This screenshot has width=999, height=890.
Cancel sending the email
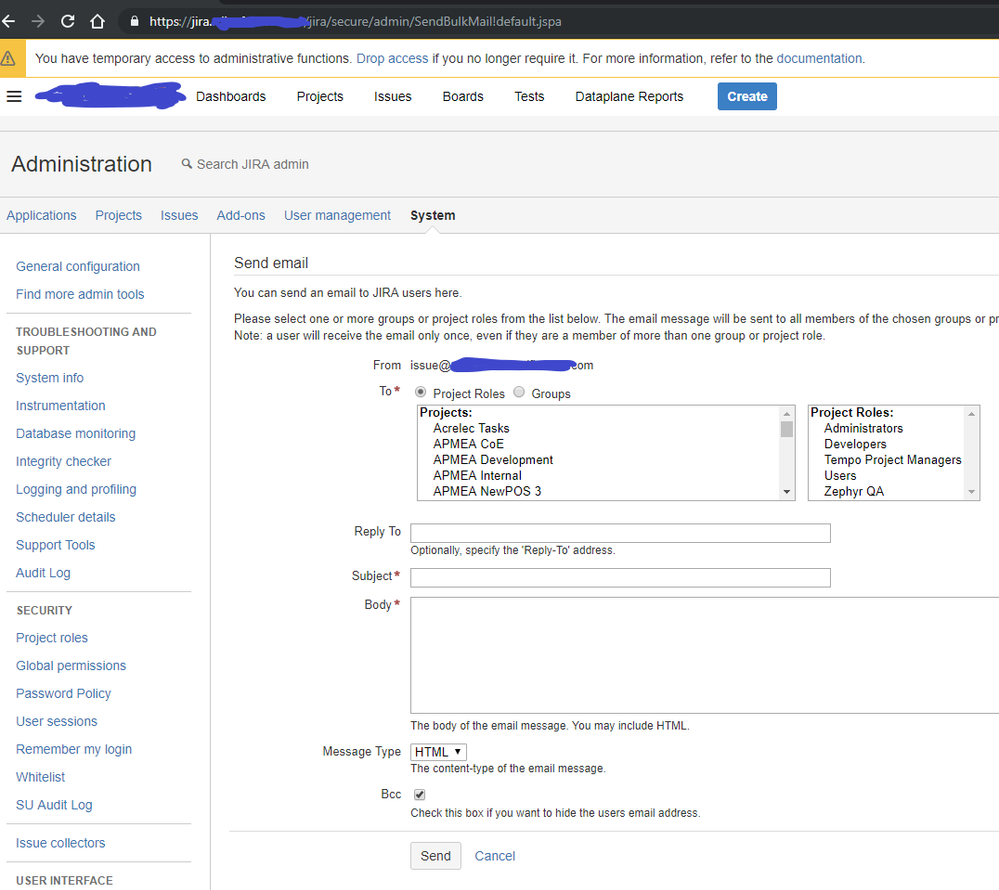(495, 856)
